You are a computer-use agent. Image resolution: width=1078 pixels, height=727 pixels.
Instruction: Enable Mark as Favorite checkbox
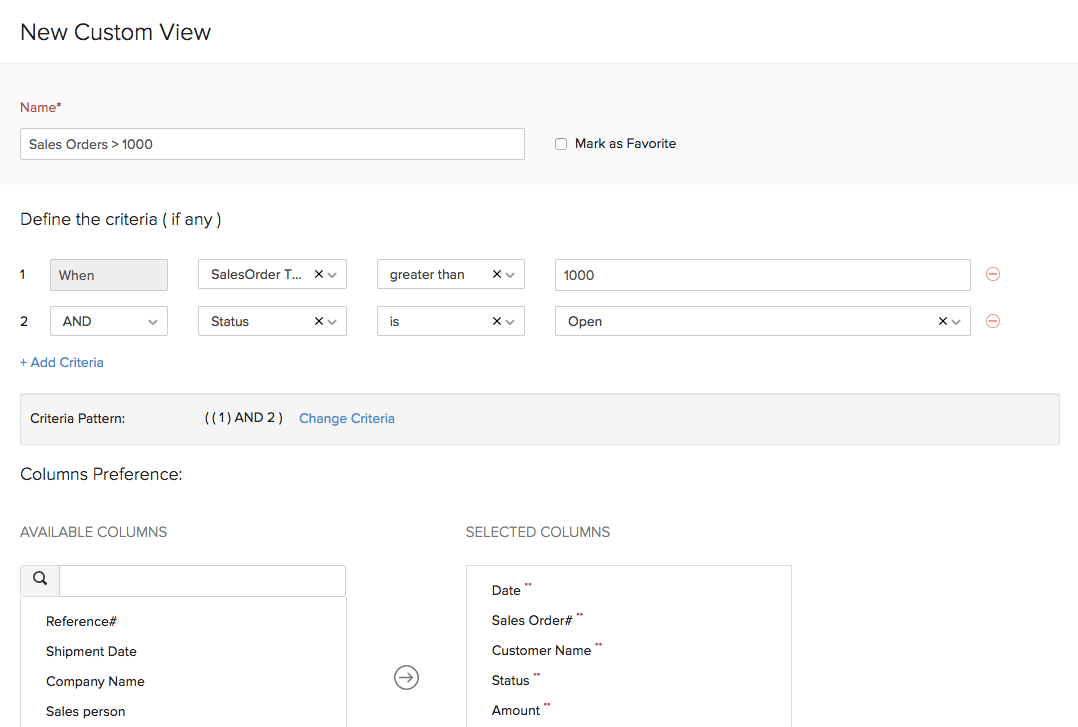(561, 144)
